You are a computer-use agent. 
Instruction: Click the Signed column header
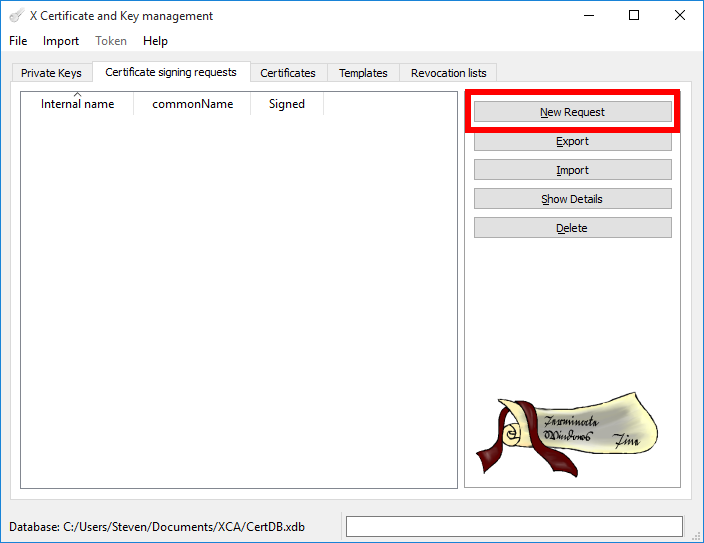point(287,104)
